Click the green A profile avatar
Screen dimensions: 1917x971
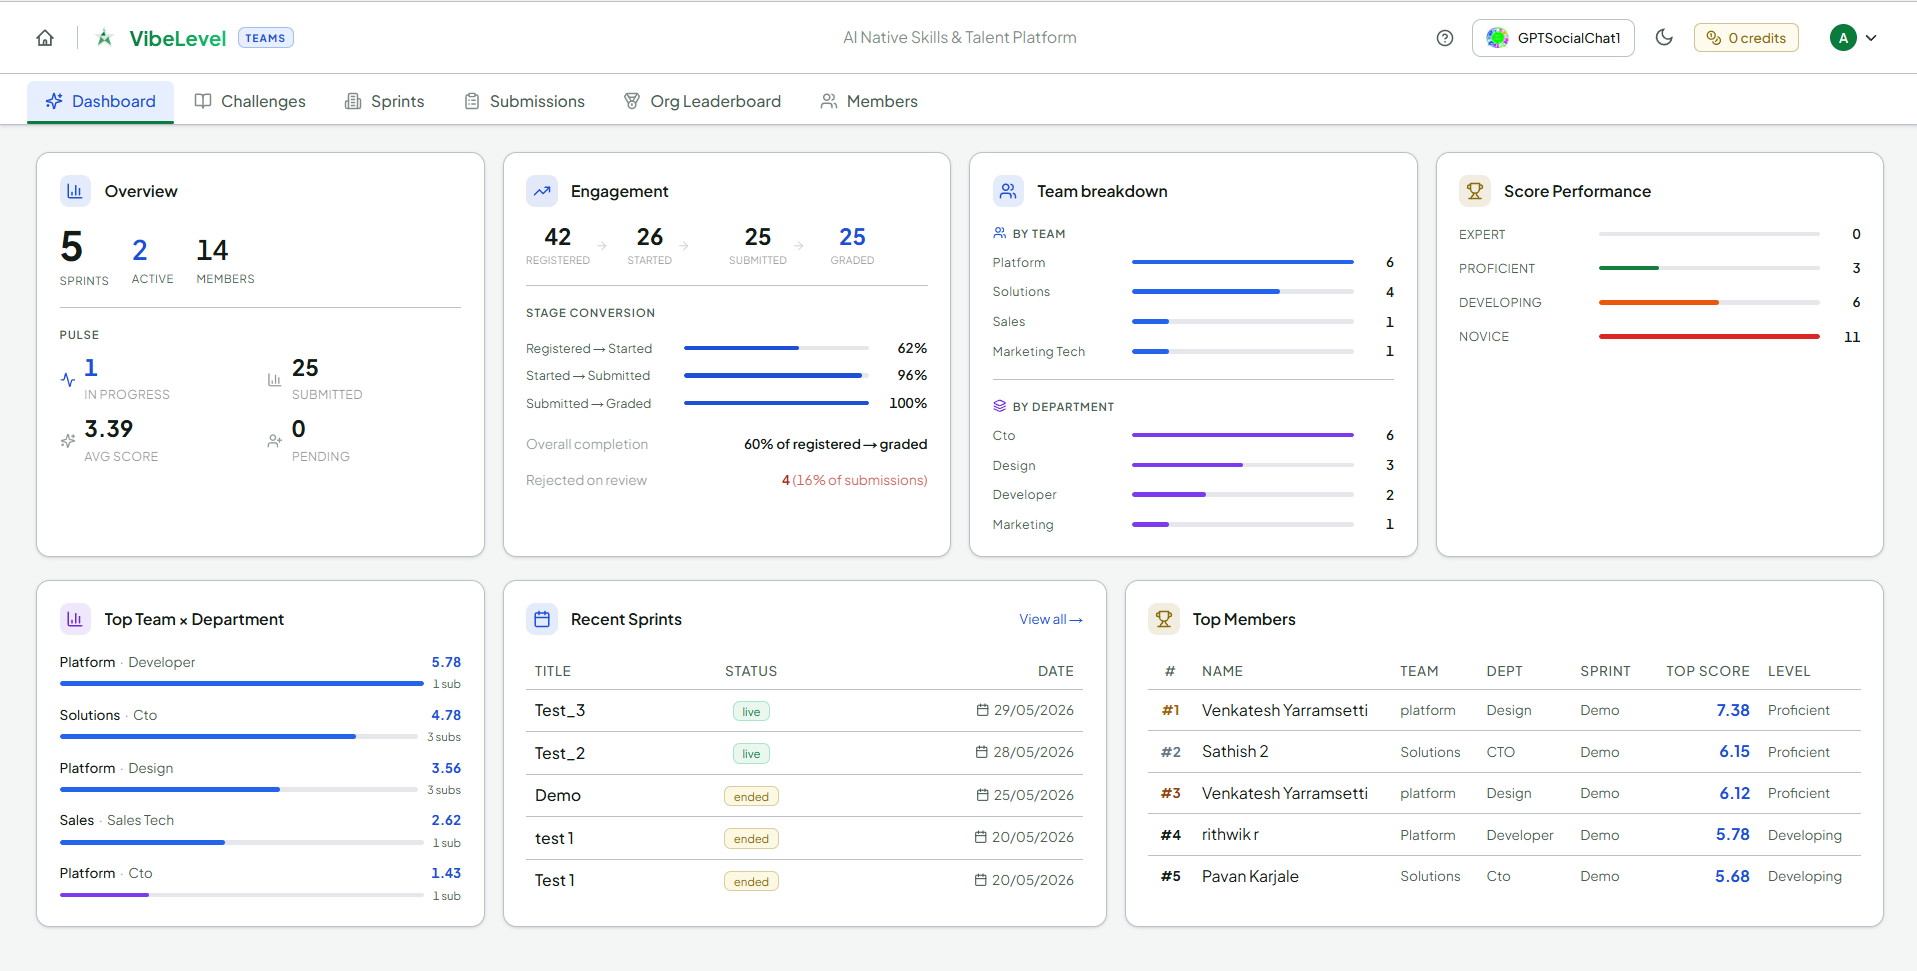coord(1843,38)
